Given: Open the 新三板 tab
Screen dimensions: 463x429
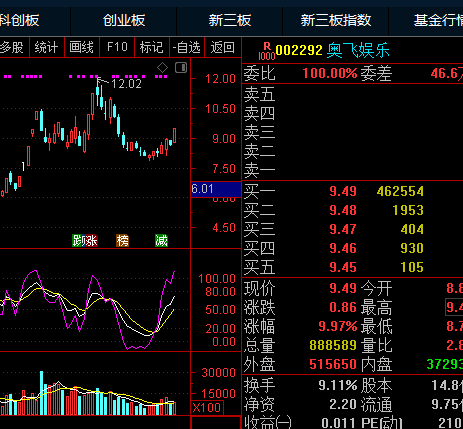Looking at the screenshot, I should [230, 20].
